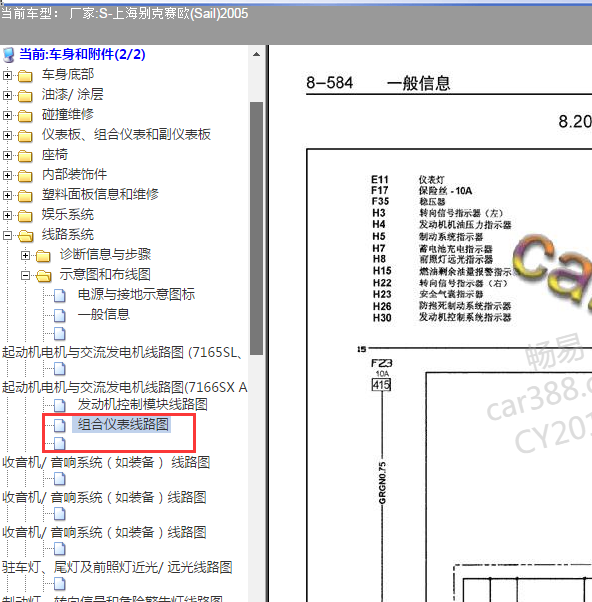Viewport: 592px width, 602px height.
Task: Click the 诊断信息与步骤 folder icon
Action: (x=43, y=256)
